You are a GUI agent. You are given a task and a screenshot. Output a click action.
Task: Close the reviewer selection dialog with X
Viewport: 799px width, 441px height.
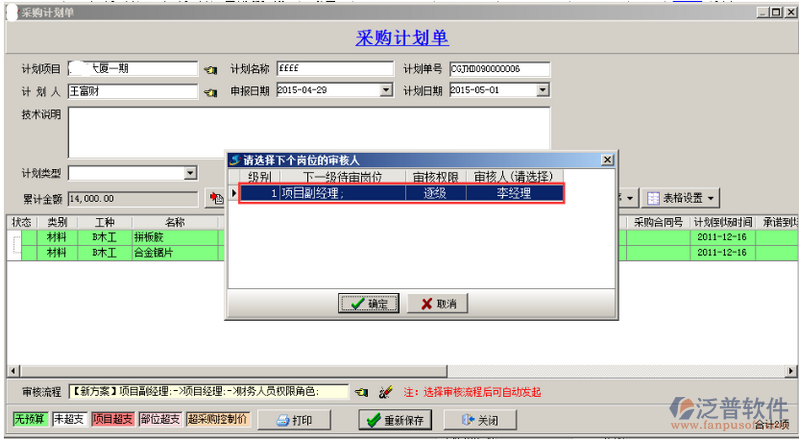click(x=606, y=159)
